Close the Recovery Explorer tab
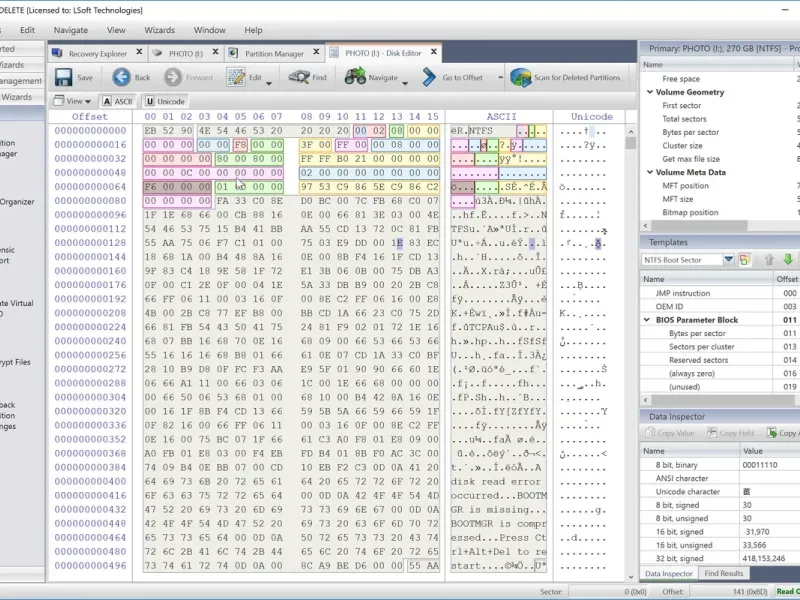 (138, 52)
